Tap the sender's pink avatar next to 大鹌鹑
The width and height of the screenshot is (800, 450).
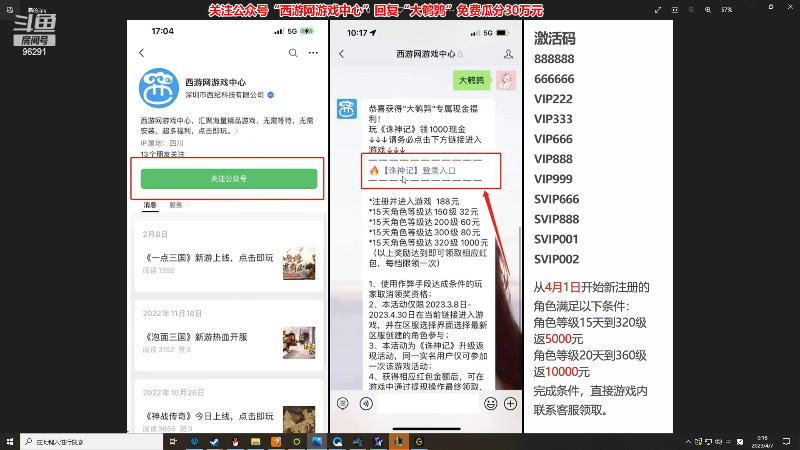click(x=506, y=80)
